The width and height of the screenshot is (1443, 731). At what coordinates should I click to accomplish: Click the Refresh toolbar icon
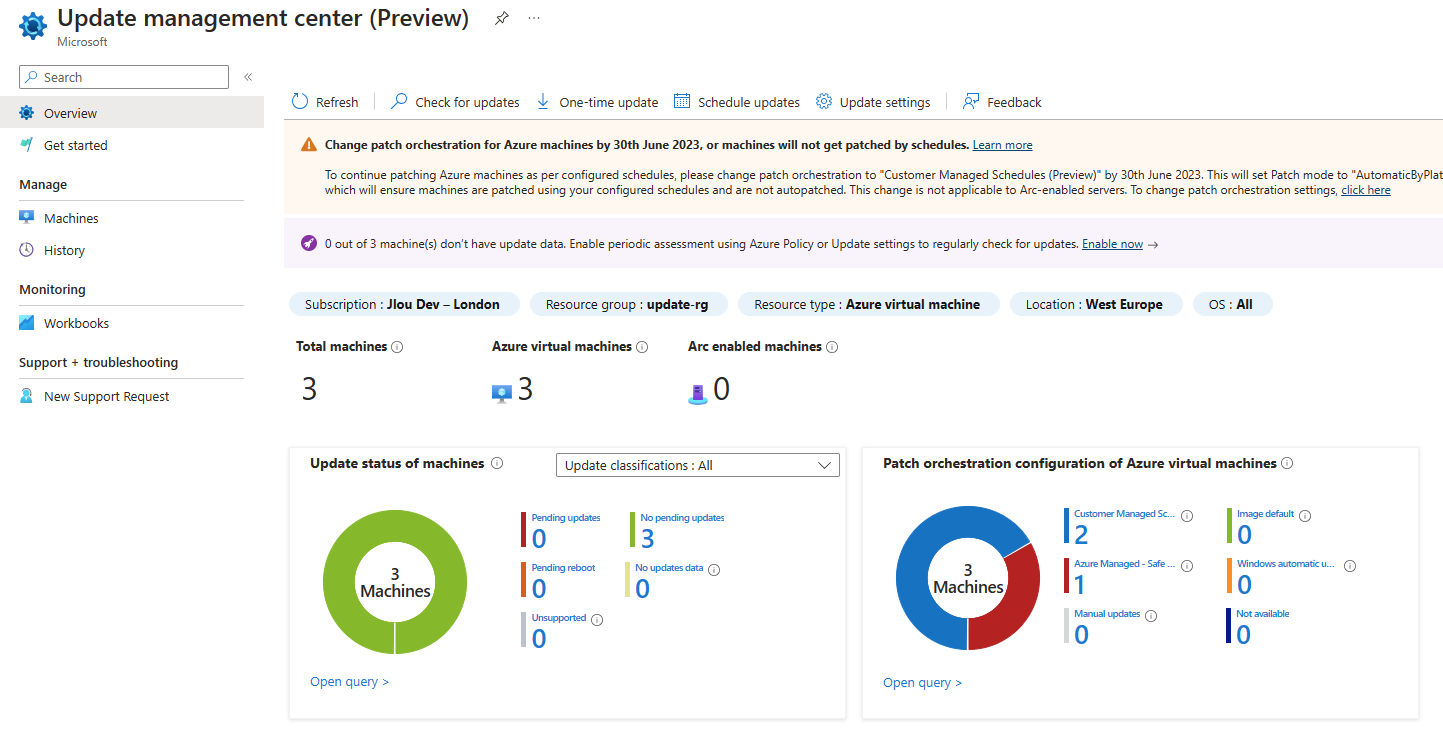point(300,102)
